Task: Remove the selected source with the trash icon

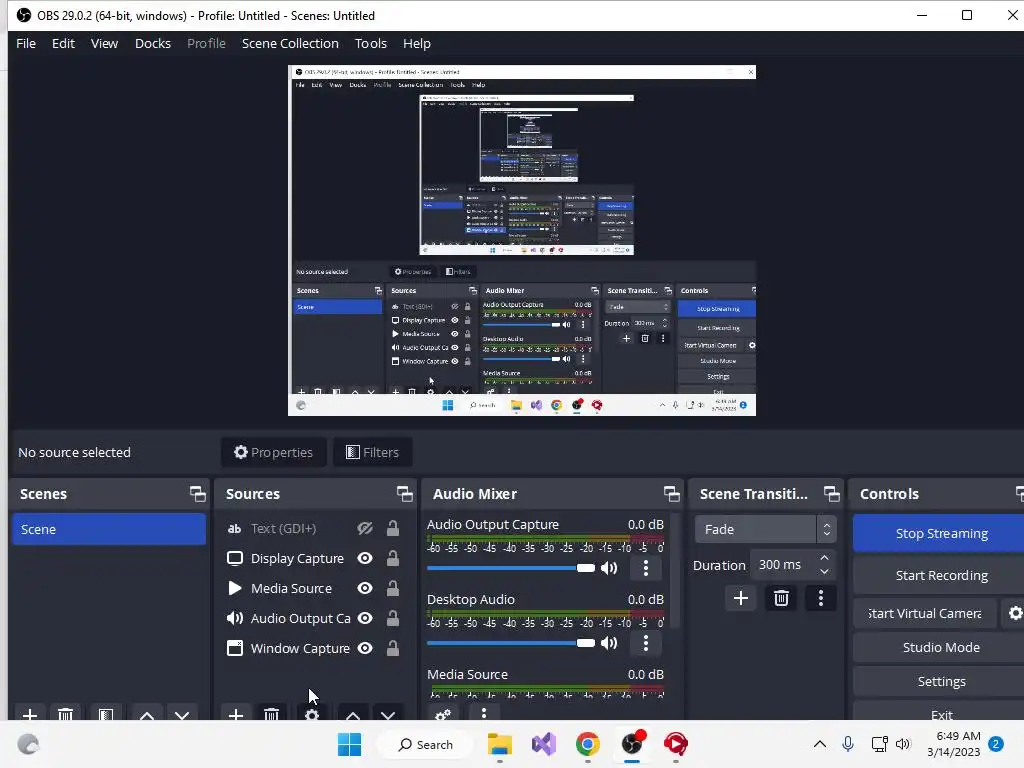Action: pos(272,714)
